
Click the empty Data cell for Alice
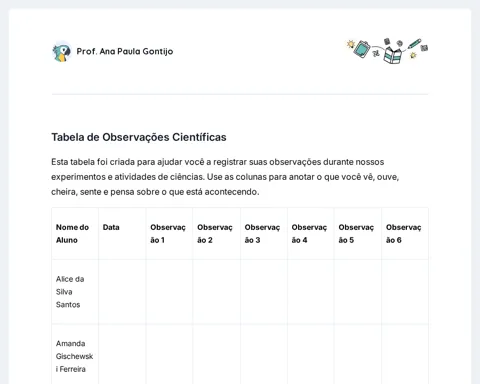click(122, 292)
